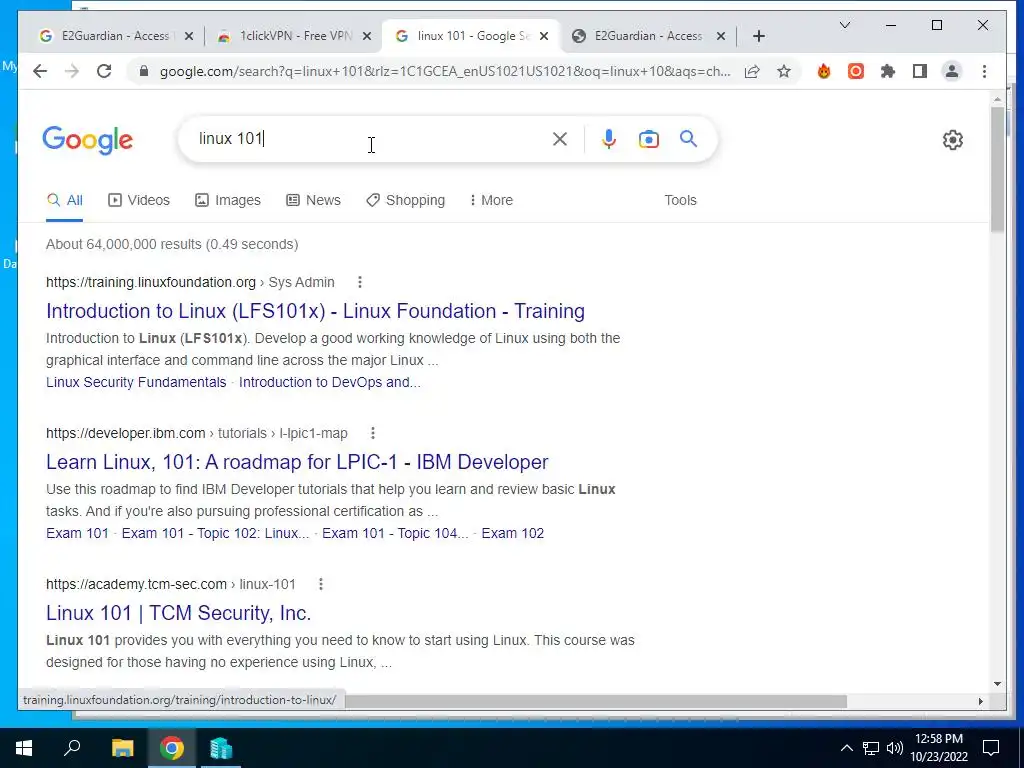
Task: Open the Extensions puzzle piece menu
Action: 888,71
